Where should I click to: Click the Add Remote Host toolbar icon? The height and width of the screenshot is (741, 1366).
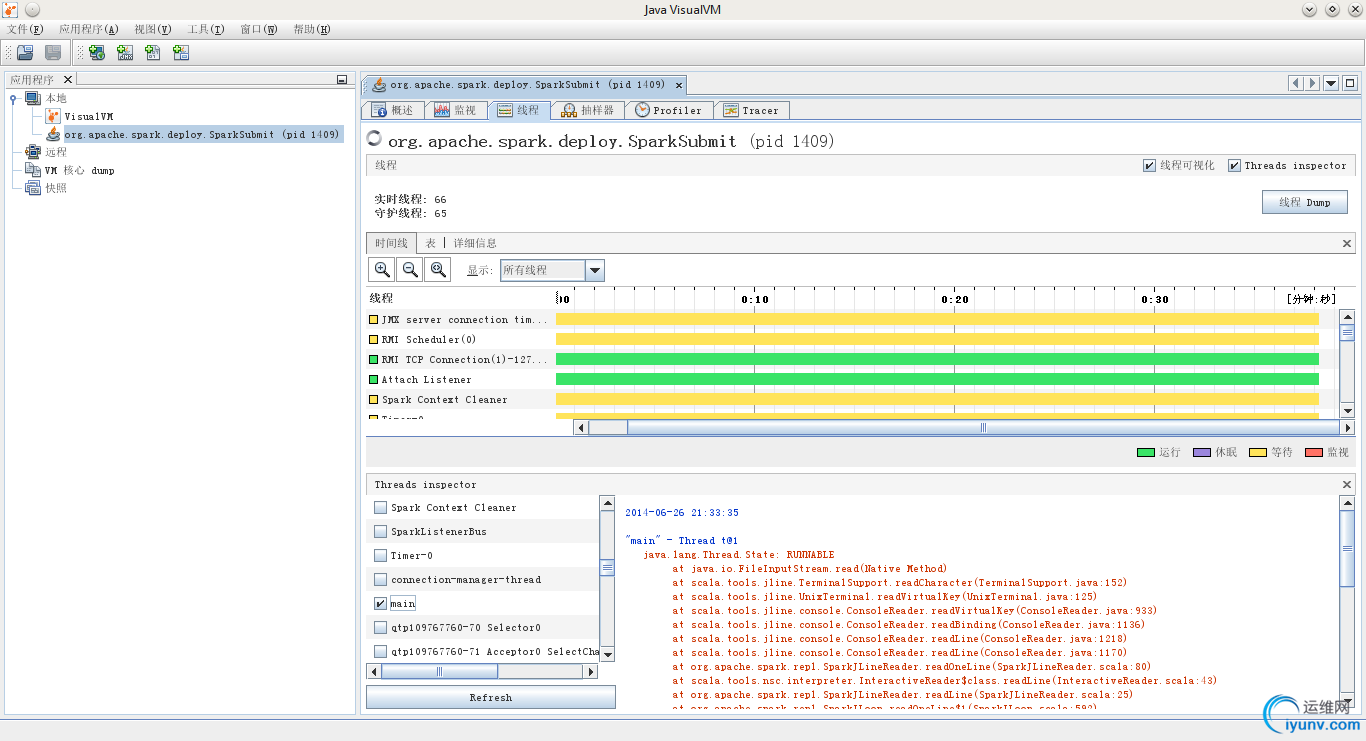click(97, 53)
